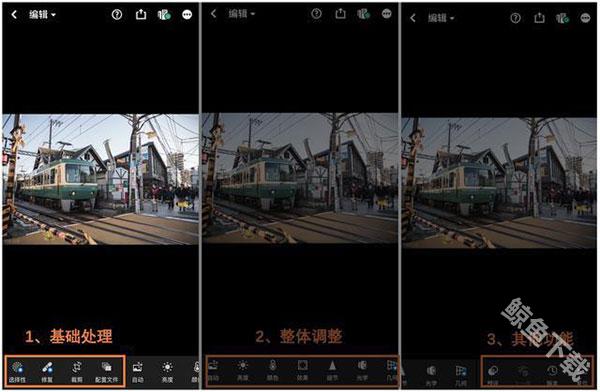
Task: Select the 修复 healing tool
Action: pyautogui.click(x=47, y=372)
